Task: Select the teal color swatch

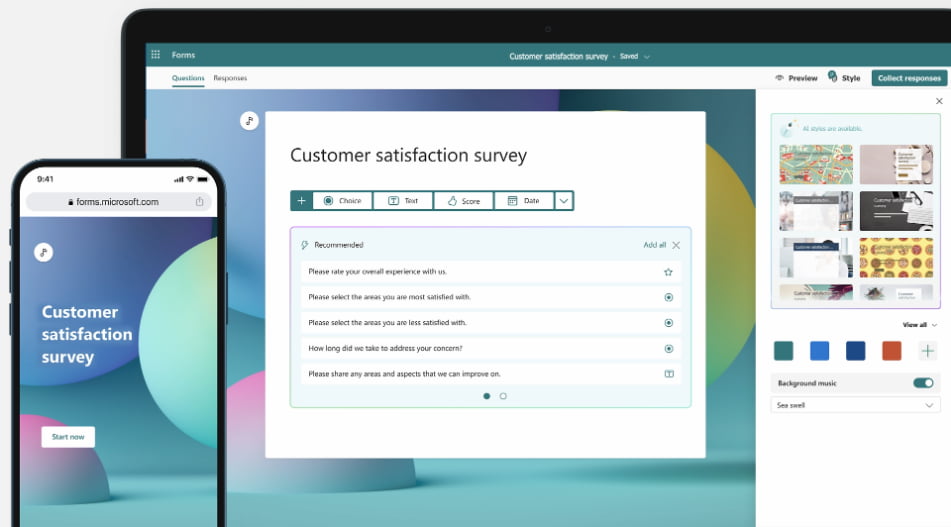Action: (x=784, y=351)
